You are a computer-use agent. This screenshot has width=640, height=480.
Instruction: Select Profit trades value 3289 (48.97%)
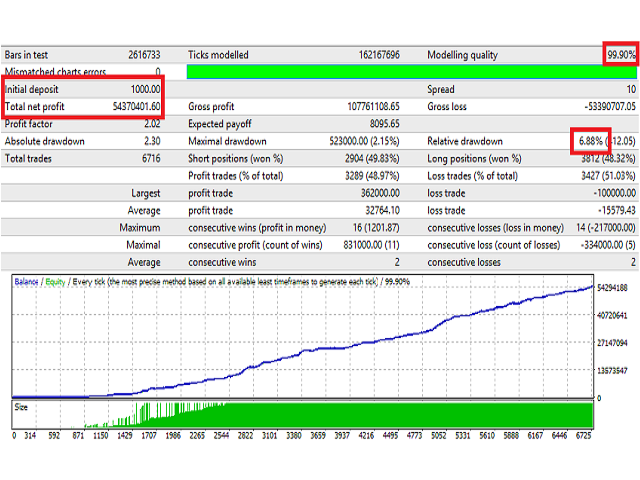click(x=372, y=176)
